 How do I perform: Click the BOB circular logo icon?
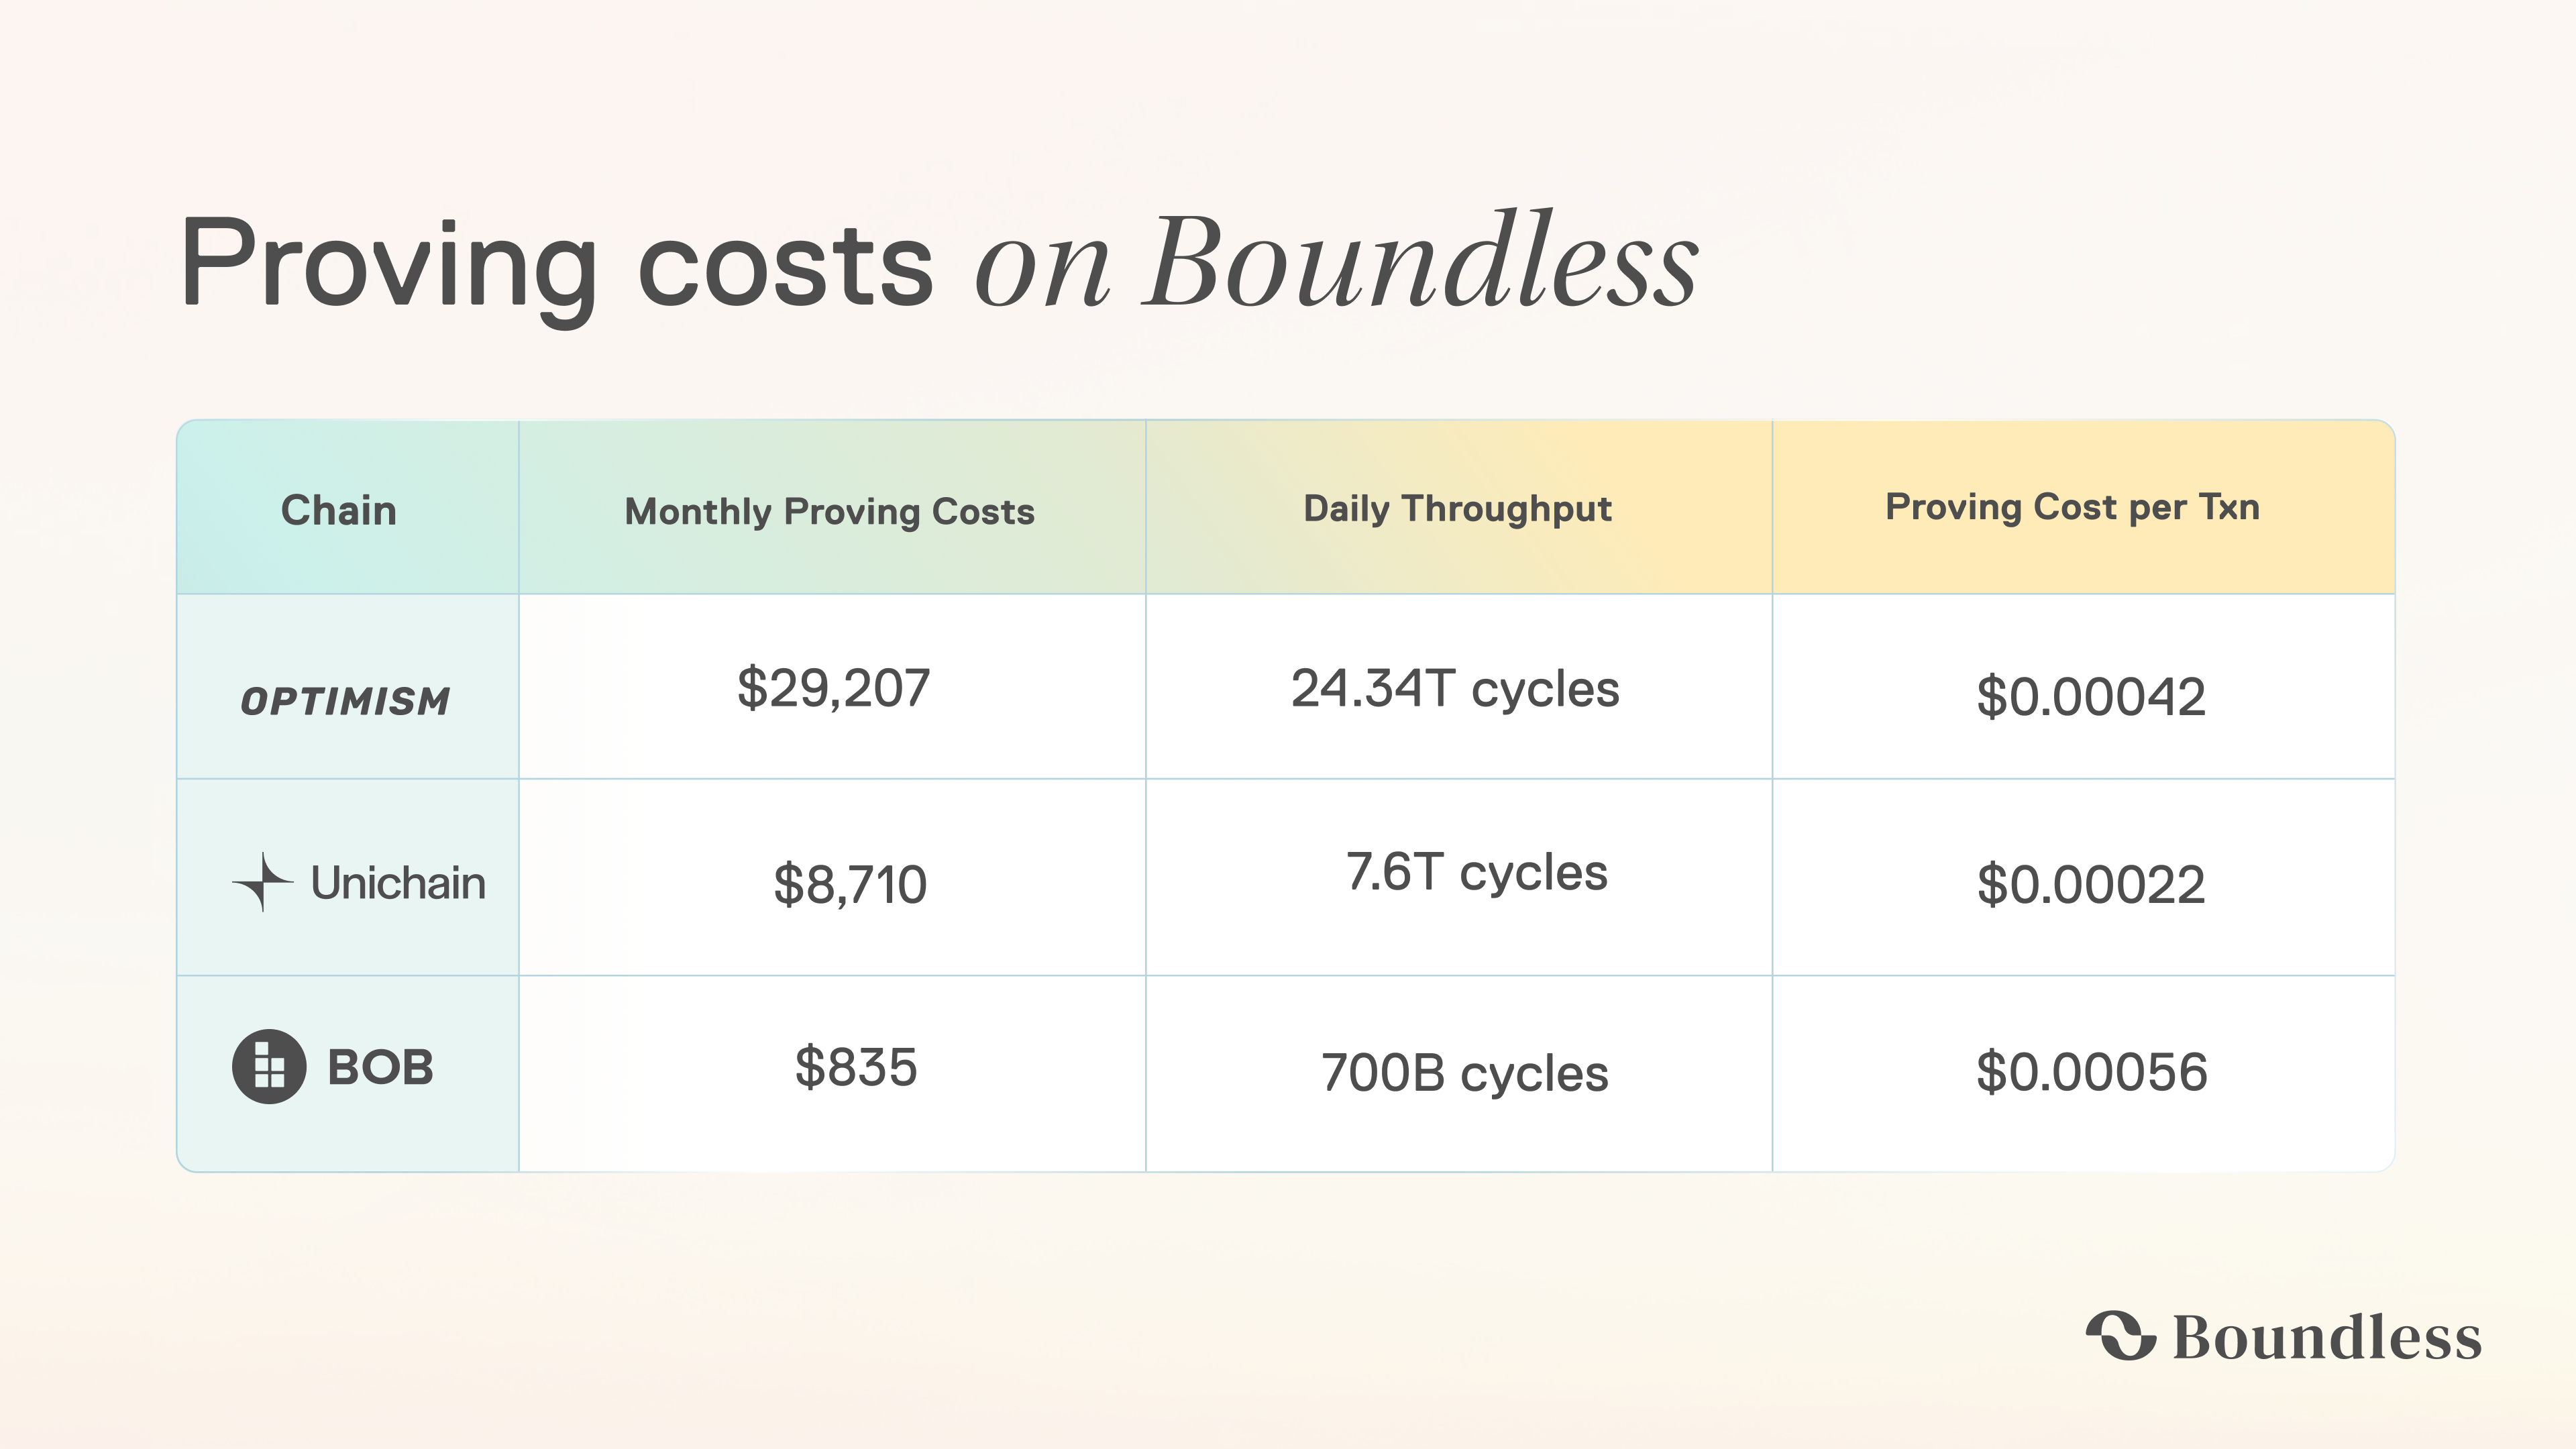point(269,1066)
